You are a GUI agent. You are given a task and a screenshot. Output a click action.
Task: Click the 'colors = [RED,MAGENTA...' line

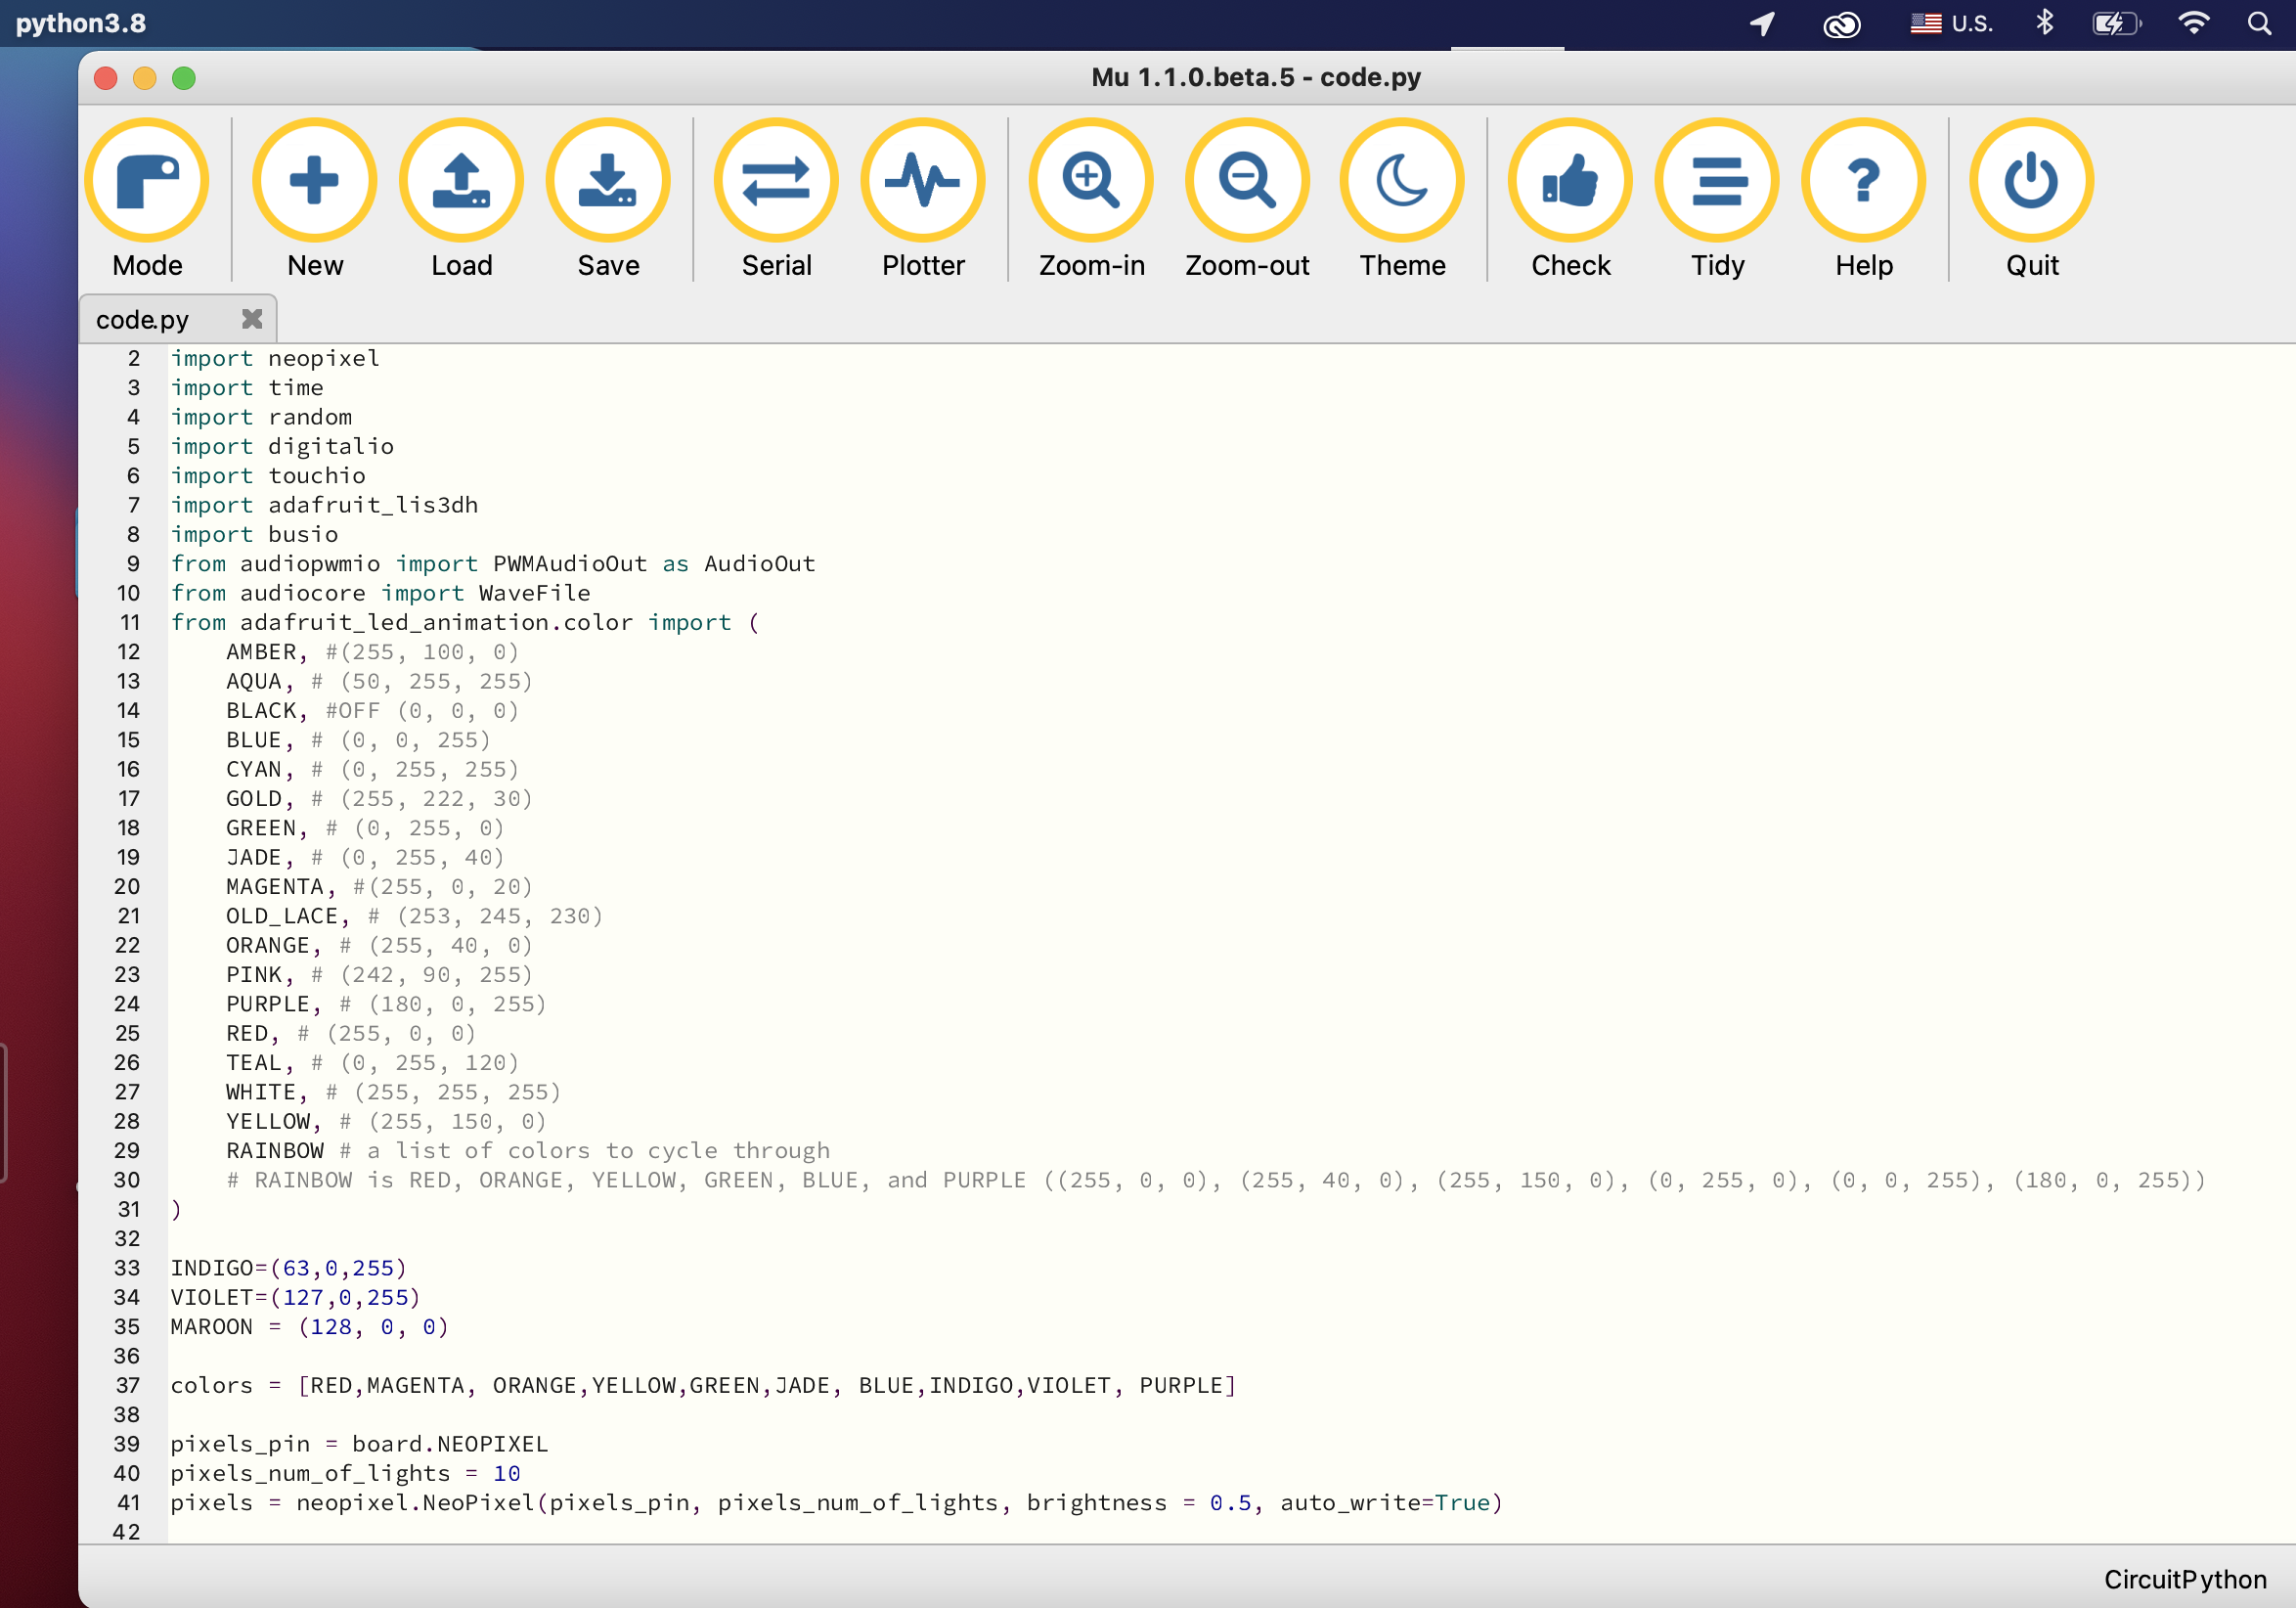[x=703, y=1386]
